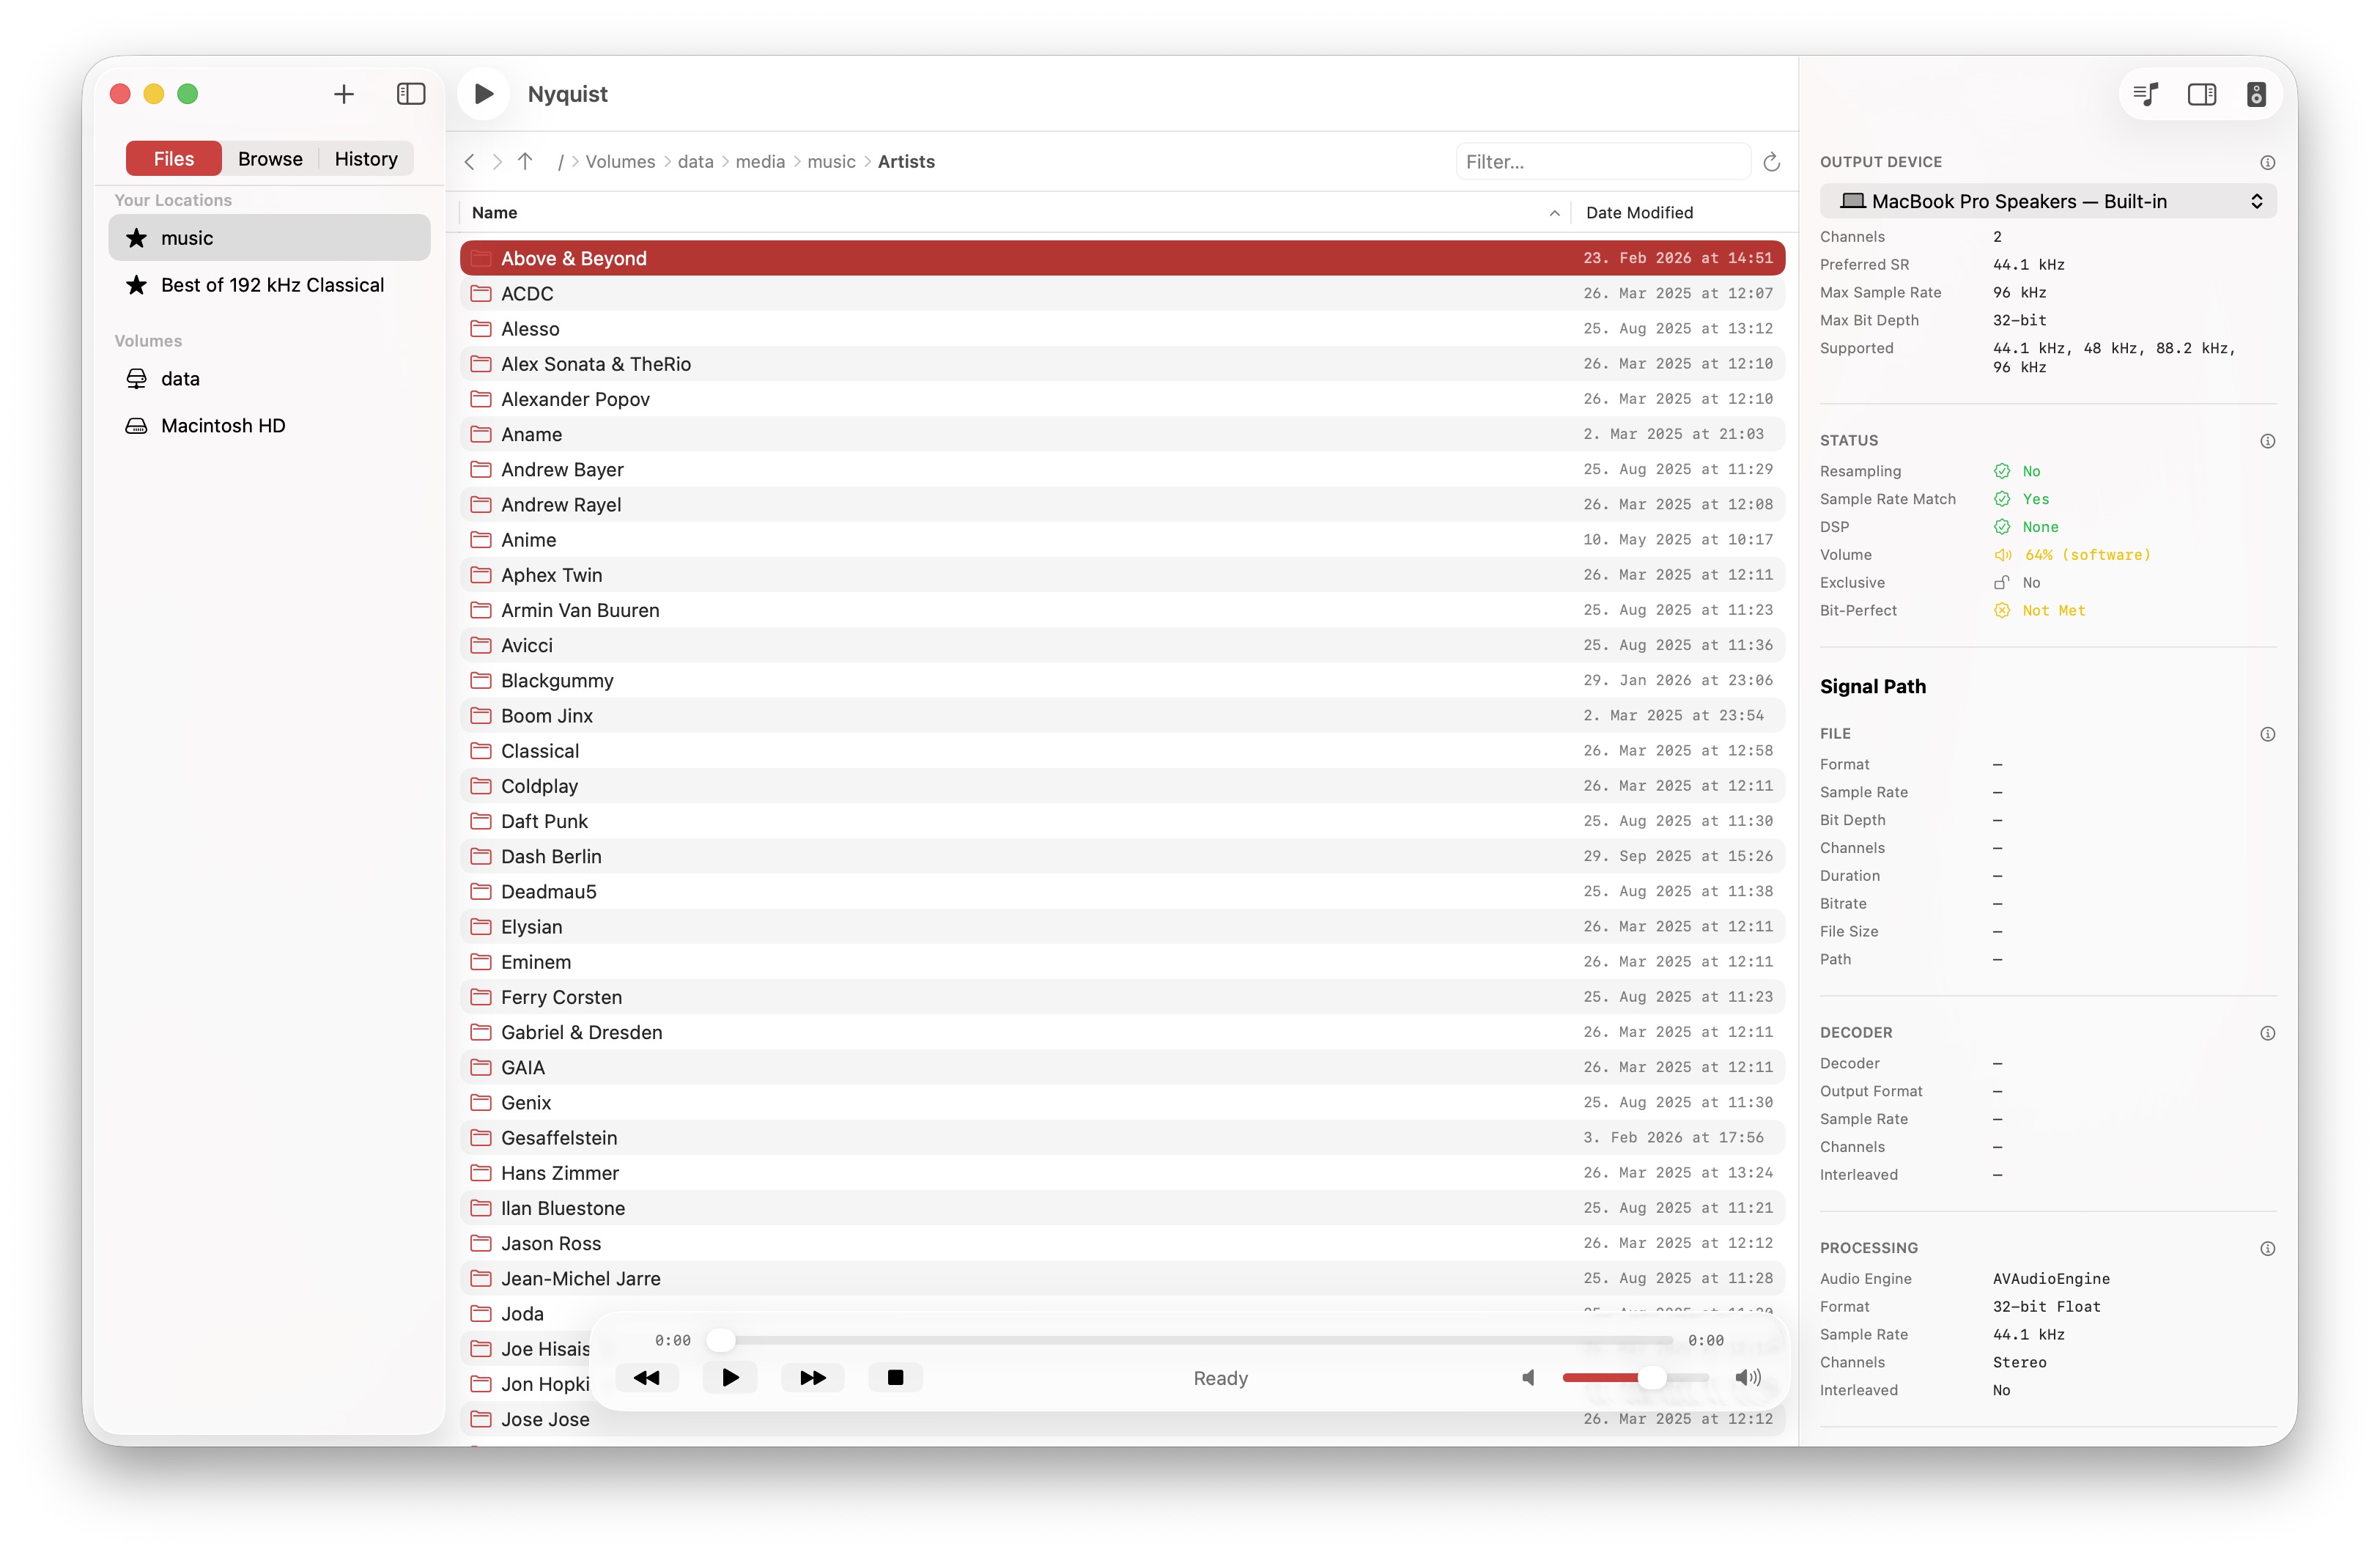Navigate to media in the breadcrumb
The height and width of the screenshot is (1555, 2380).
tap(760, 162)
